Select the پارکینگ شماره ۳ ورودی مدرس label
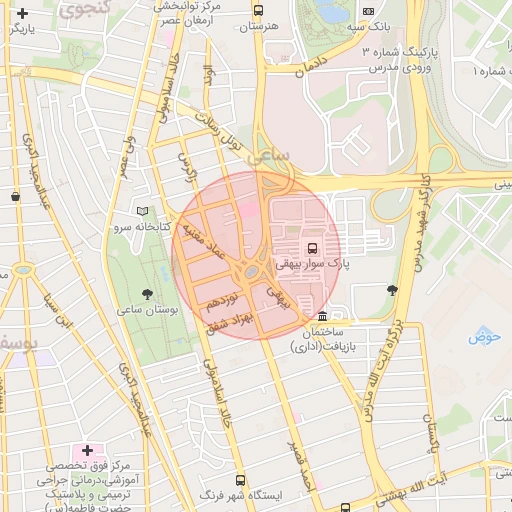 point(400,60)
